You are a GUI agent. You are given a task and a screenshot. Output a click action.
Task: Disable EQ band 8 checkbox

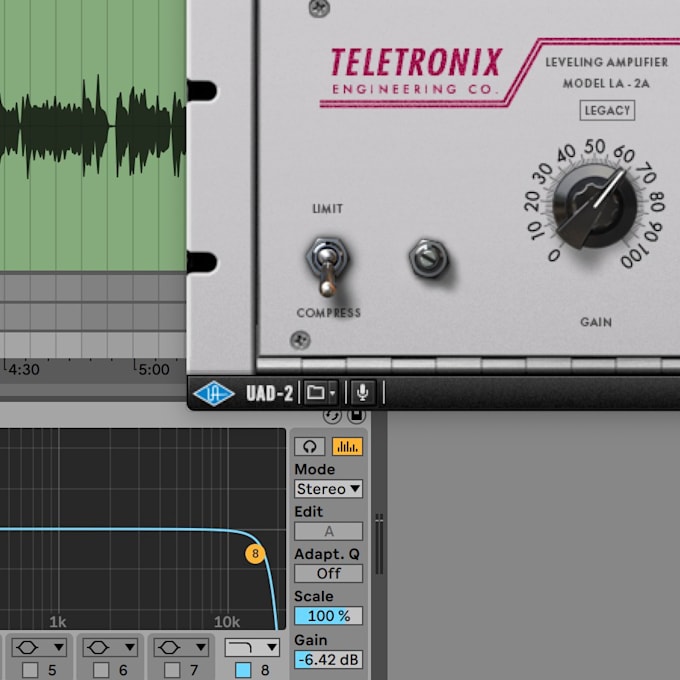(x=243, y=670)
